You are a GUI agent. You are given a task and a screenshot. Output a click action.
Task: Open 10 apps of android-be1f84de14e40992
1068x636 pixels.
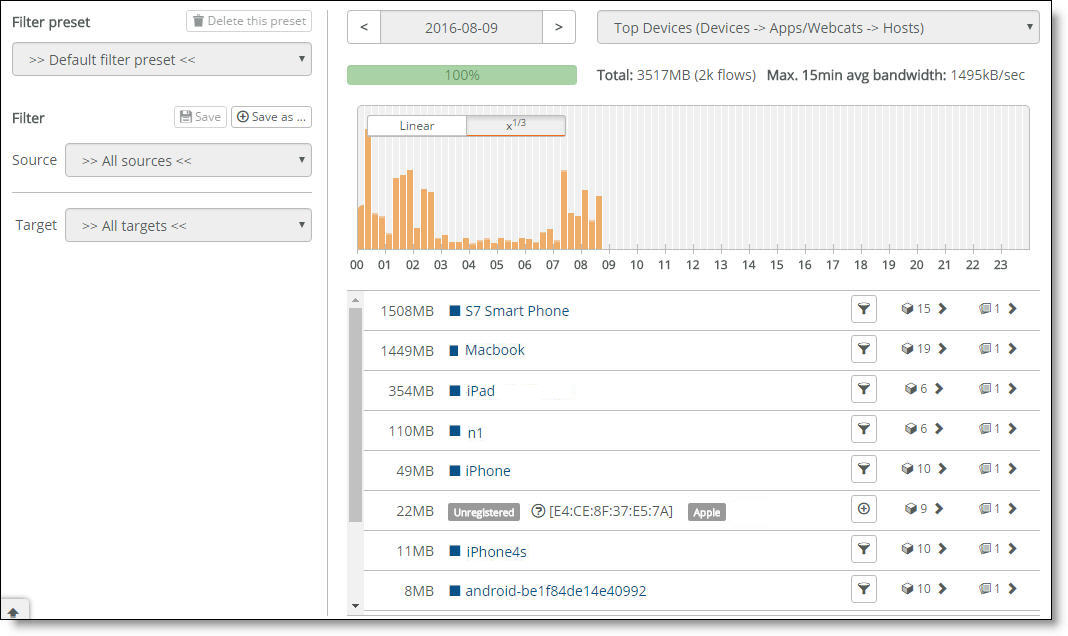click(924, 589)
